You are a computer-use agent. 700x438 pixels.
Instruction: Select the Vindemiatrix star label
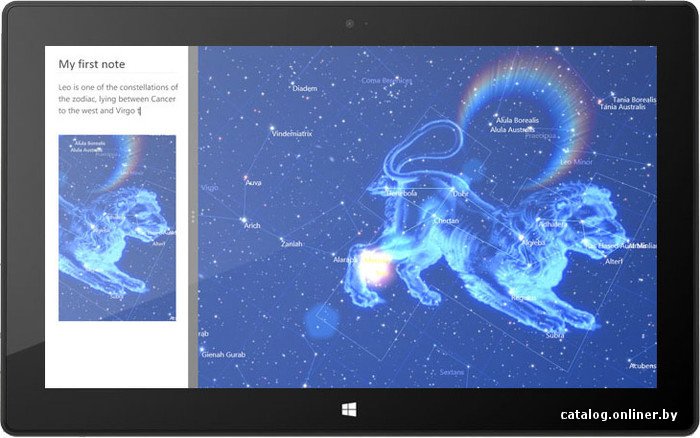(x=292, y=133)
